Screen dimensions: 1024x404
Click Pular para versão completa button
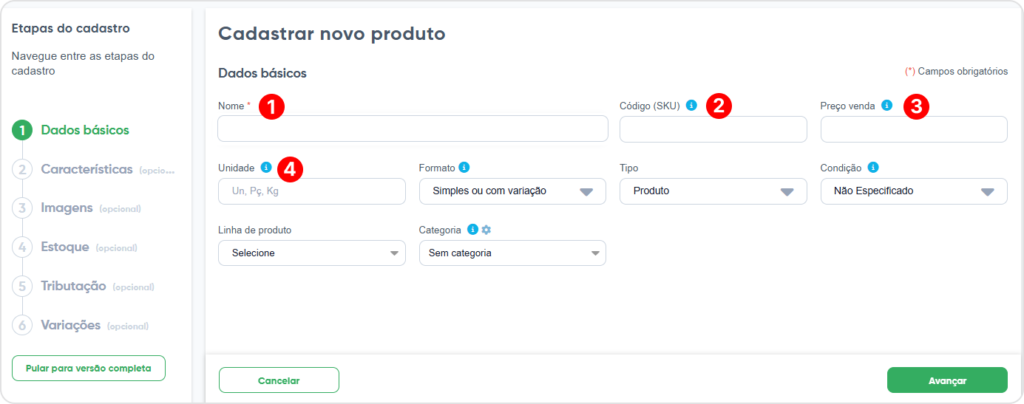88,368
